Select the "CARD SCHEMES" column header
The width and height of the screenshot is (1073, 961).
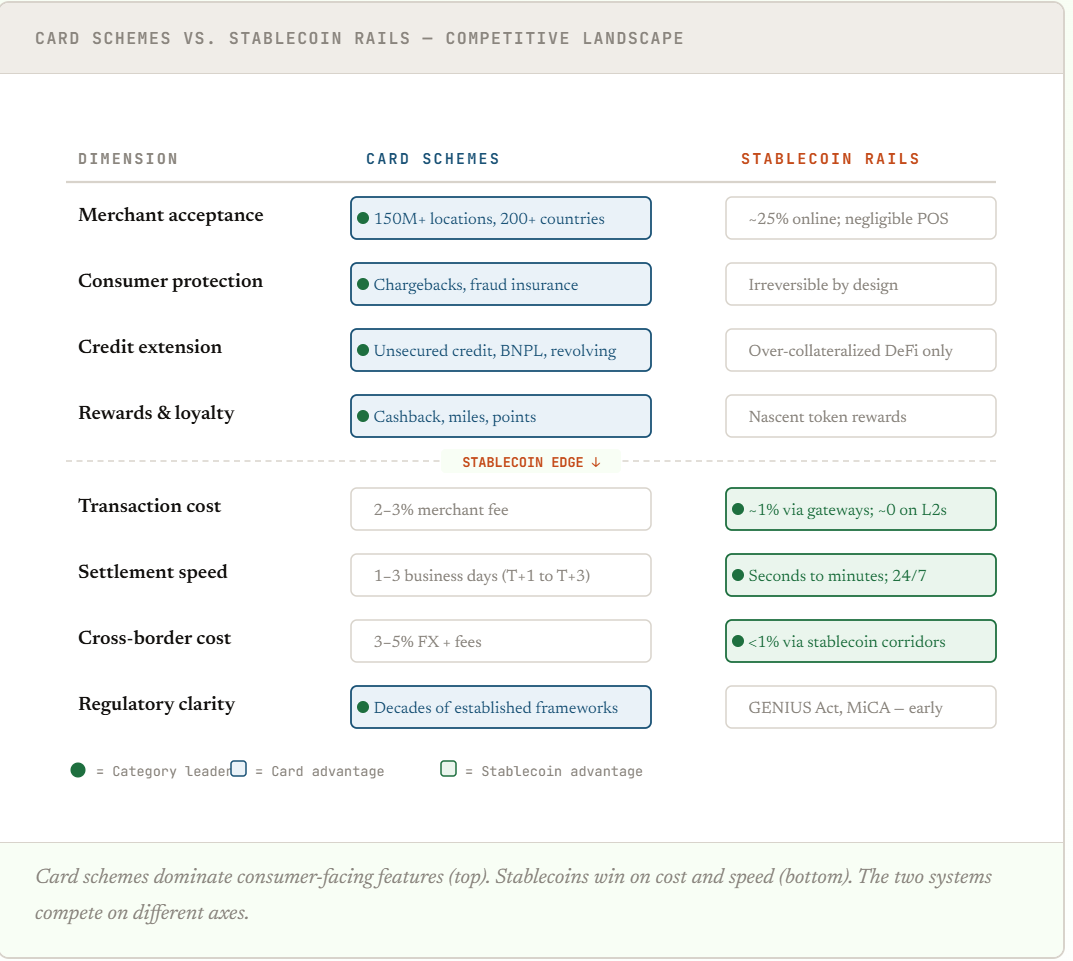(432, 159)
